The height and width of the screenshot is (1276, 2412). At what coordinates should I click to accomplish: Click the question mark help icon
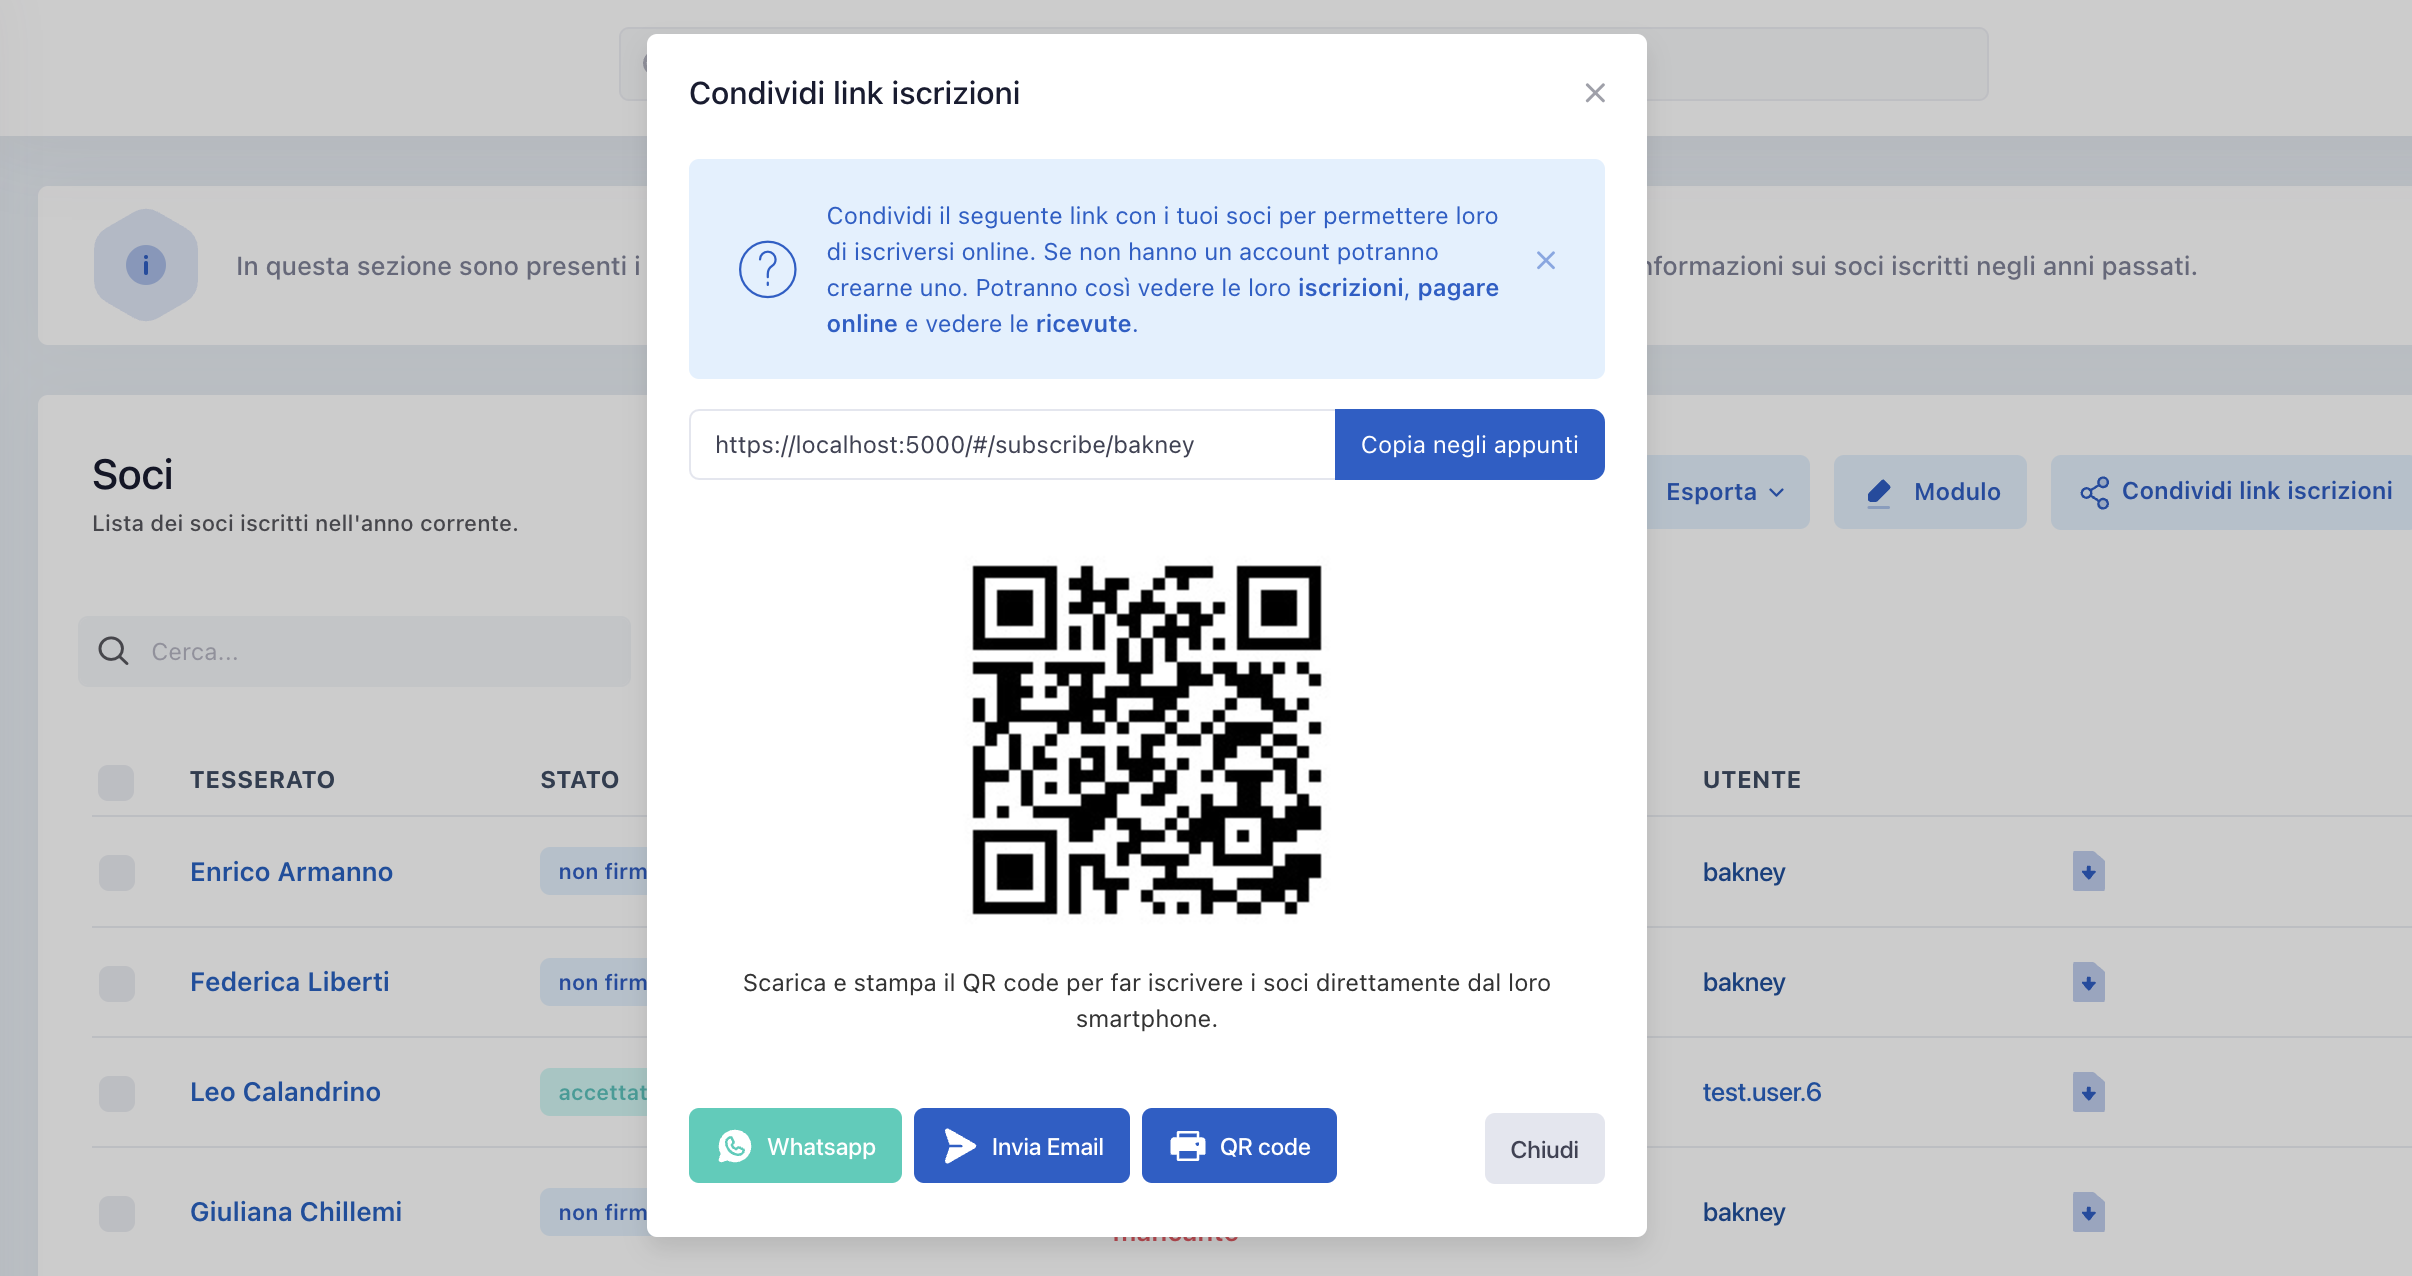767,269
